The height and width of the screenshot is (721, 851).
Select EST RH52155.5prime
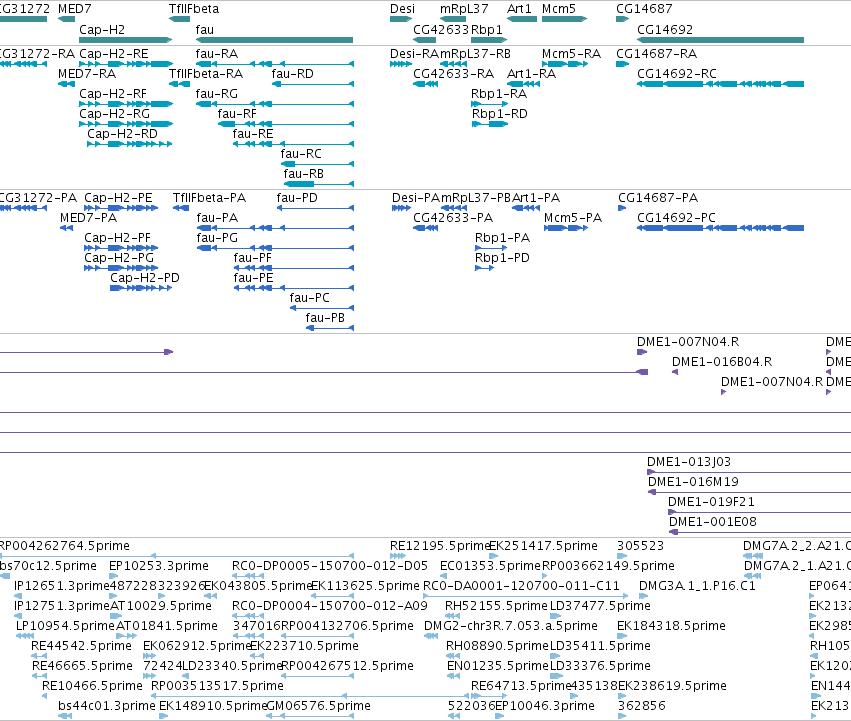pos(453,616)
